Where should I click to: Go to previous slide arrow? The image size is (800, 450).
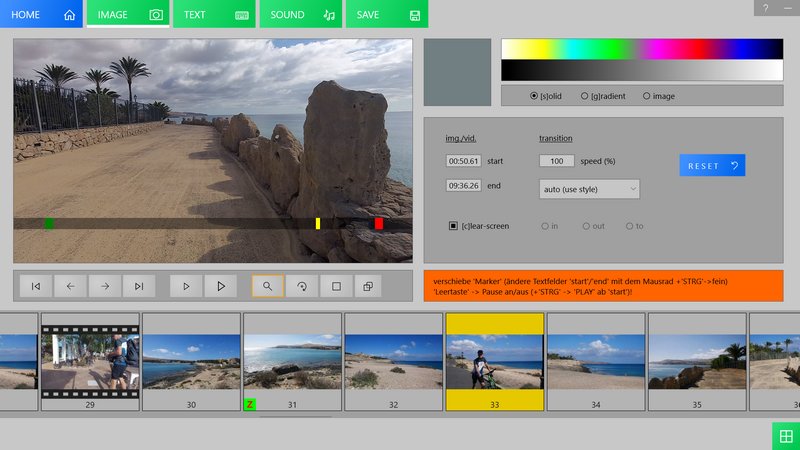70,286
